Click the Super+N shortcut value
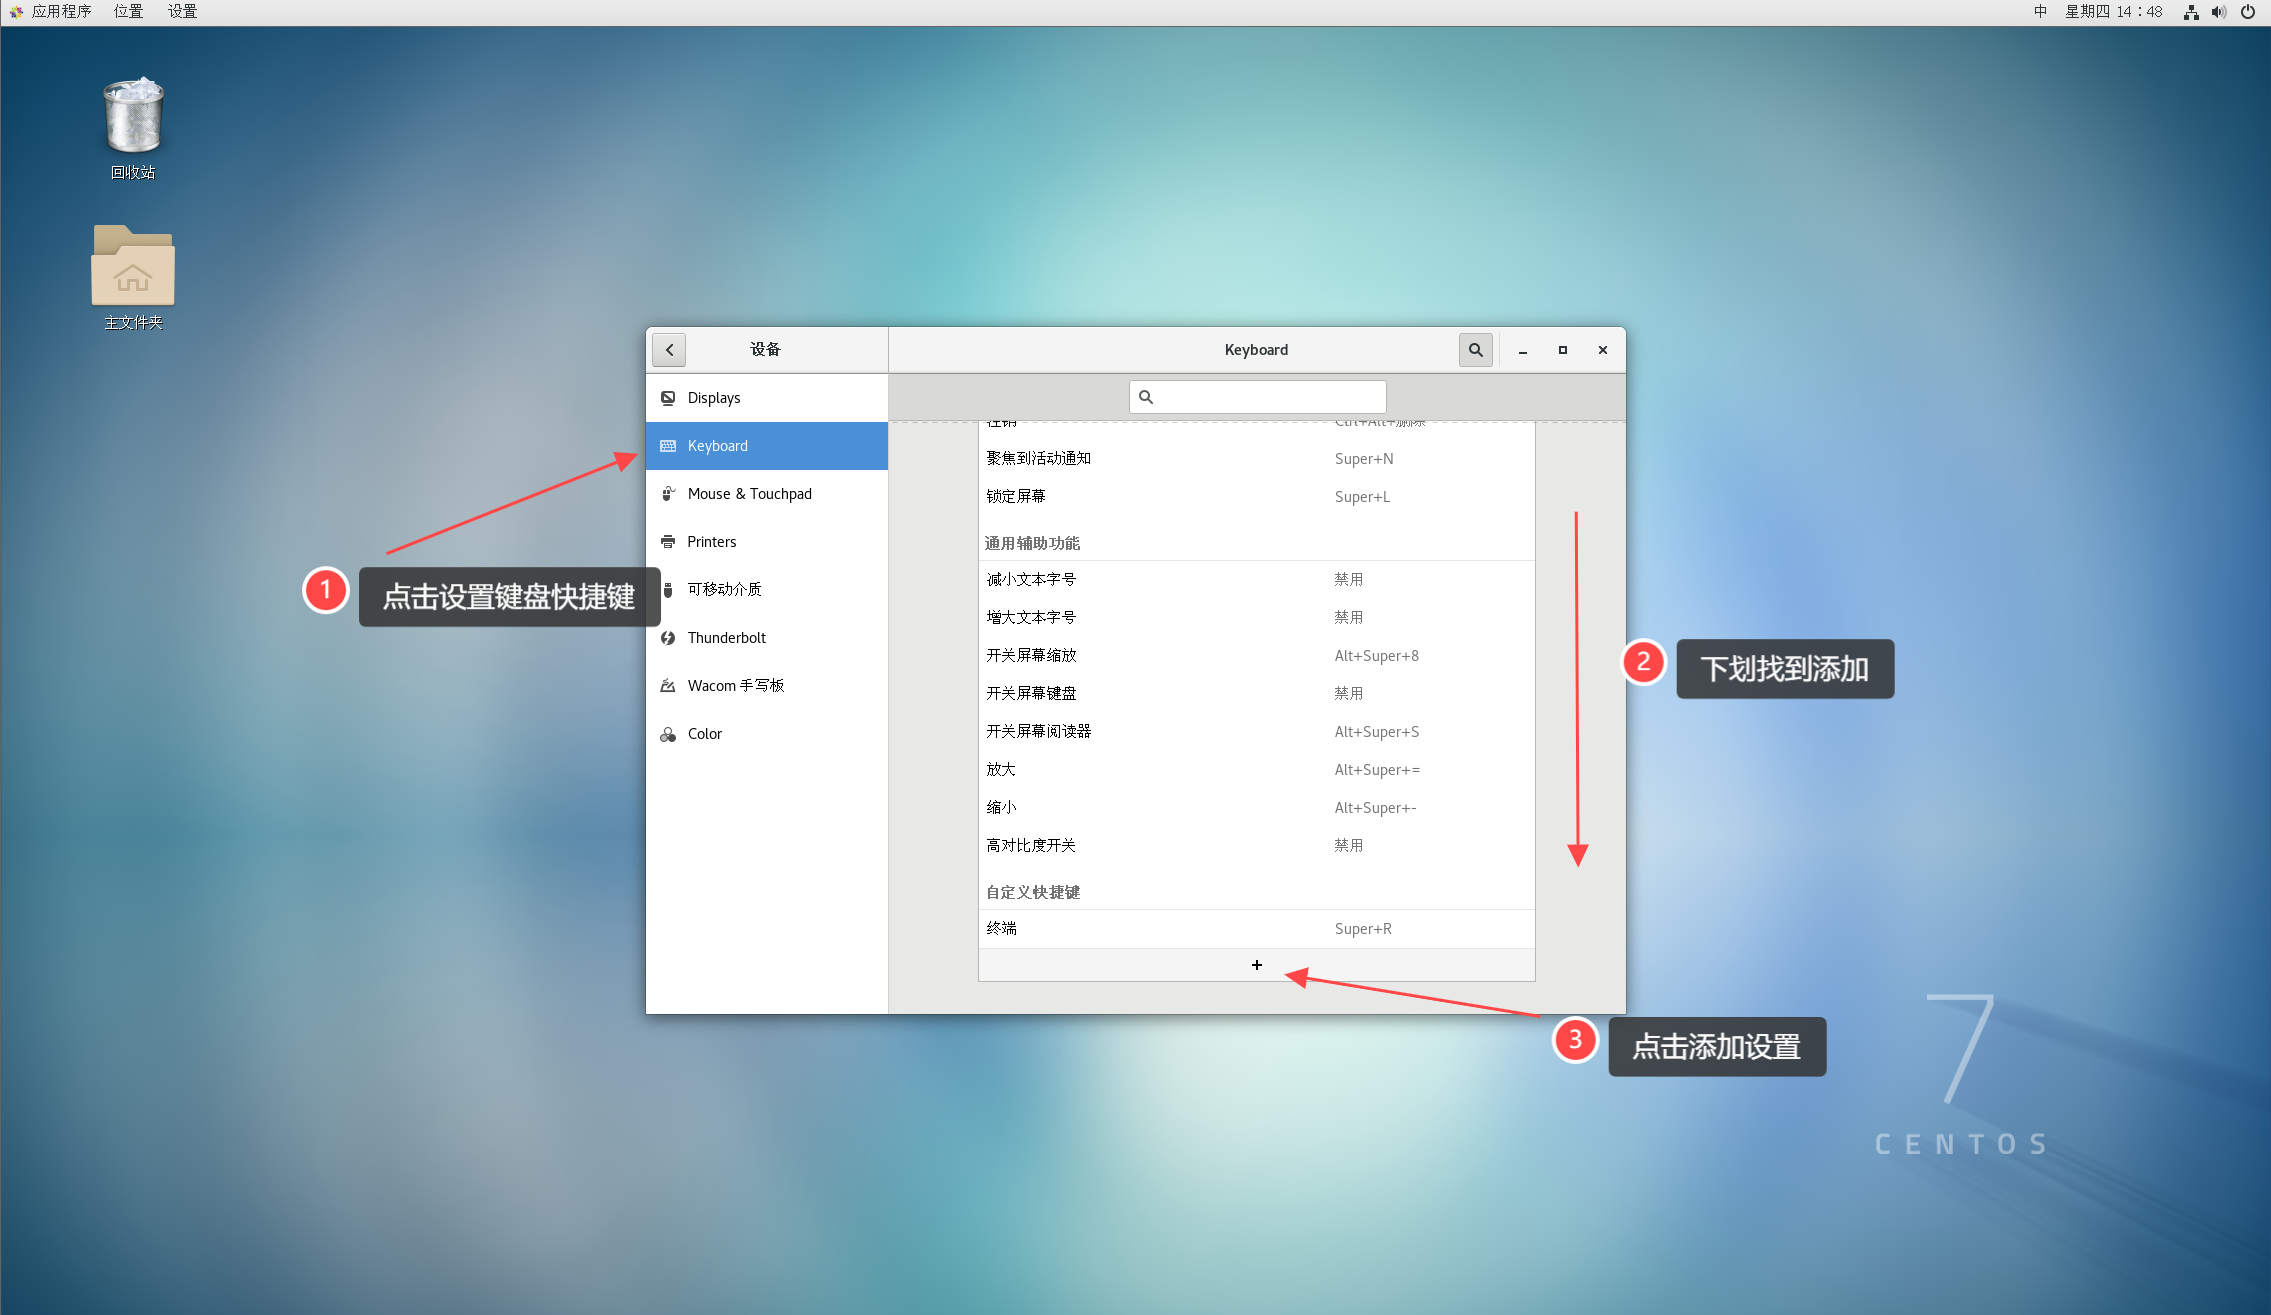 pos(1364,459)
